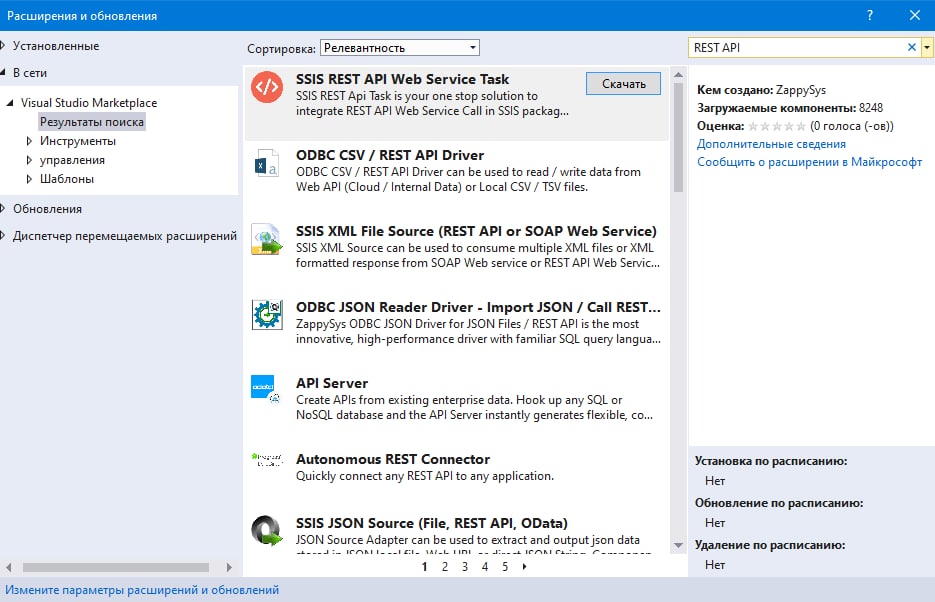Click the rating stars for the extension

(x=777, y=126)
